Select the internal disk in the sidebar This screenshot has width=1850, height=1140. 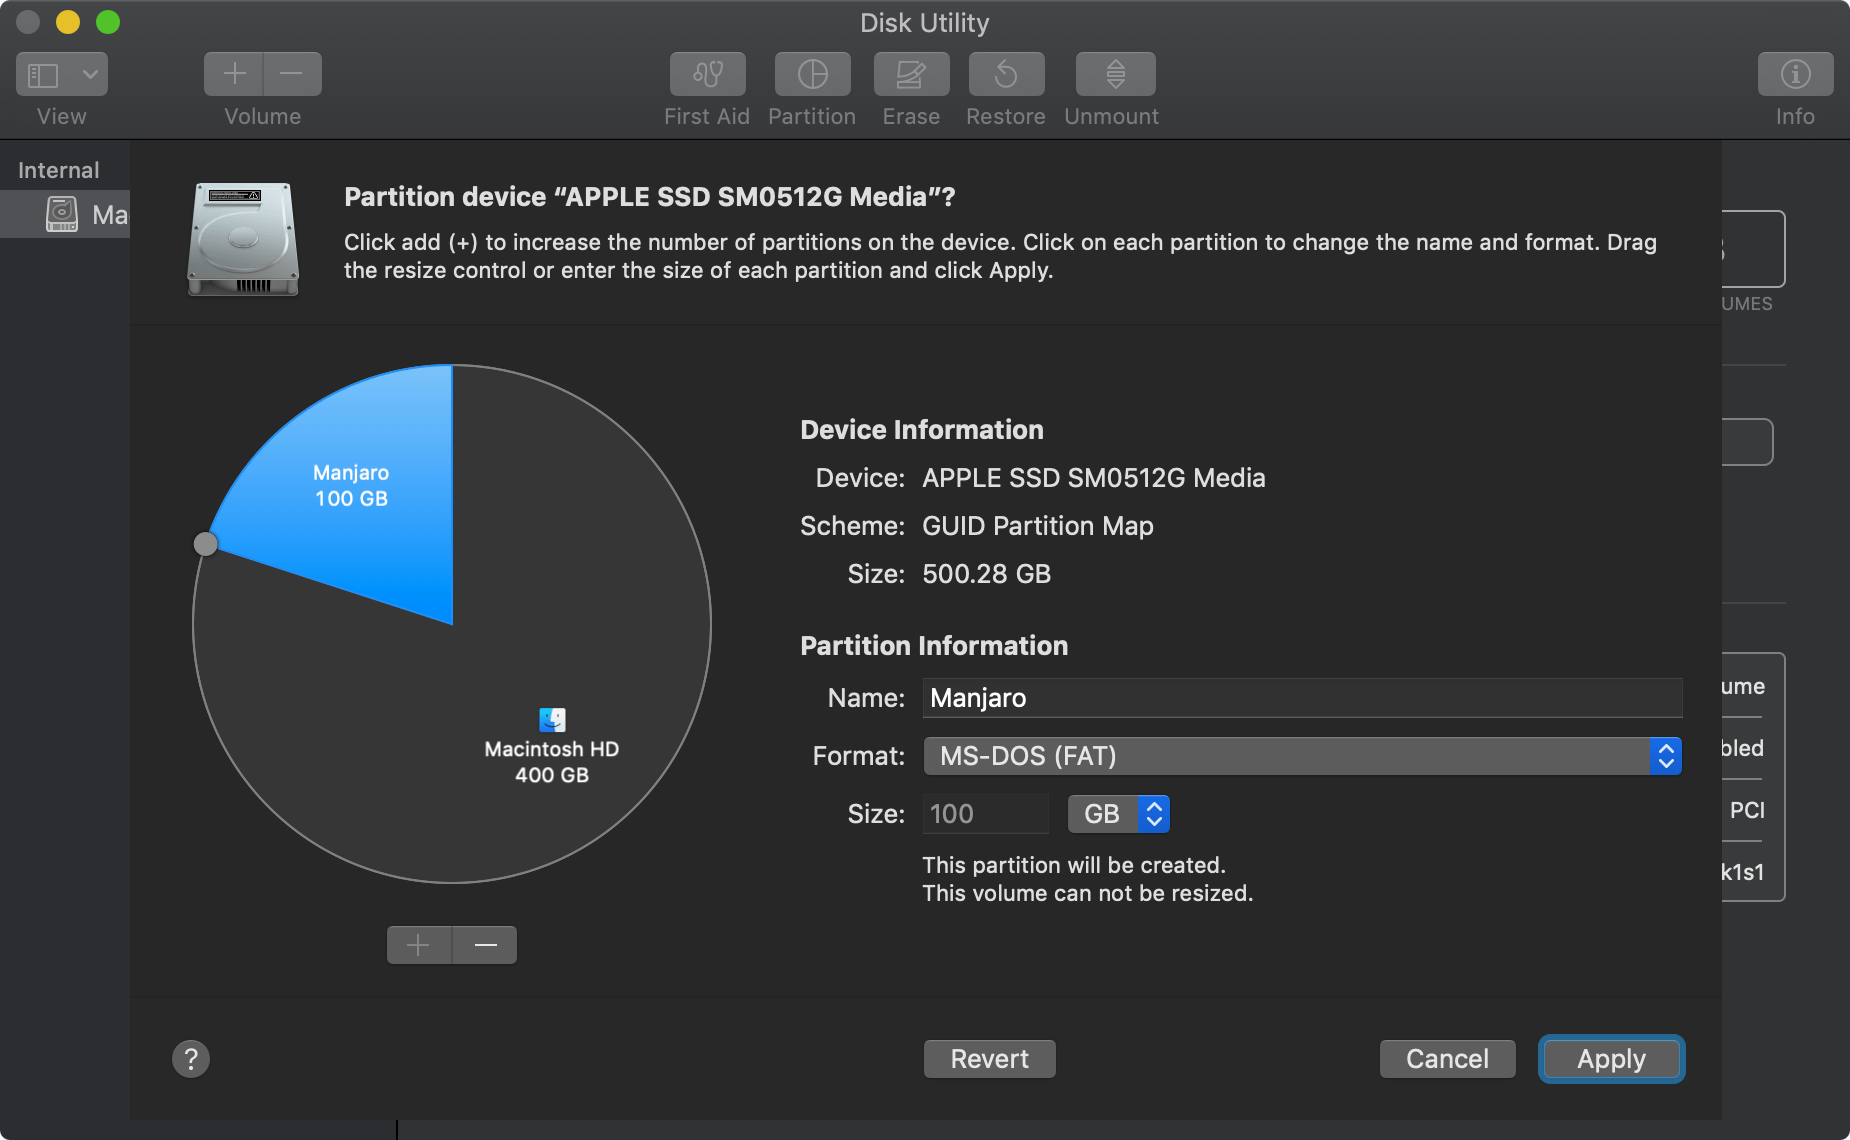[x=65, y=214]
